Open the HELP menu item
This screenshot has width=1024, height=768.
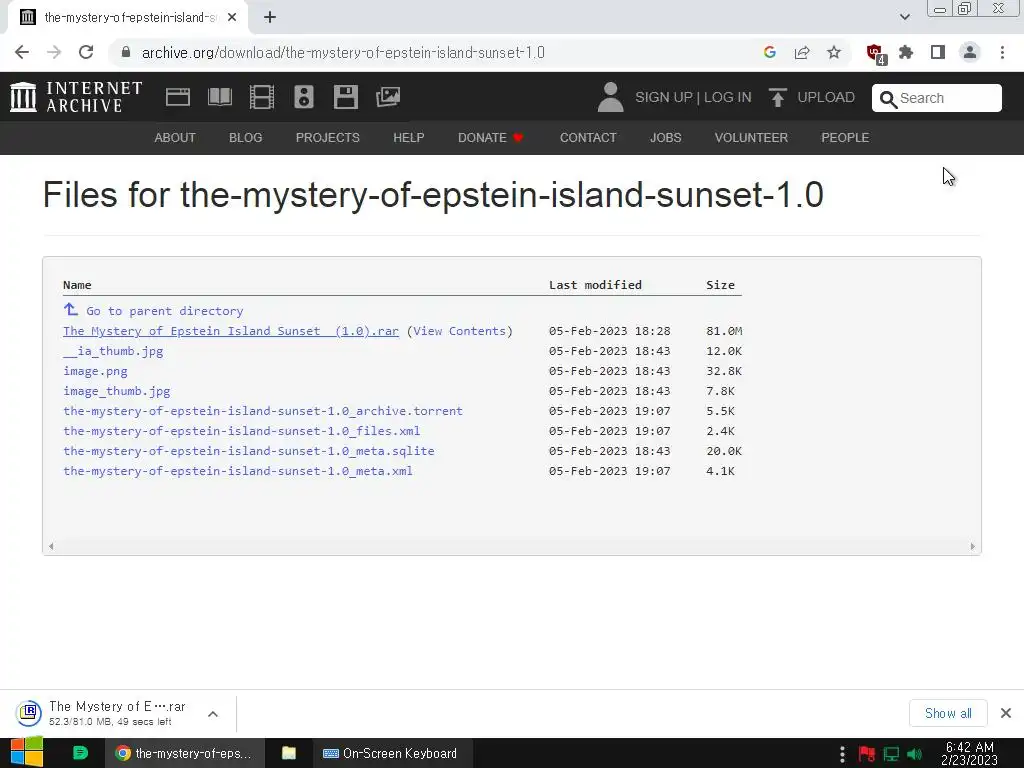[x=409, y=138]
